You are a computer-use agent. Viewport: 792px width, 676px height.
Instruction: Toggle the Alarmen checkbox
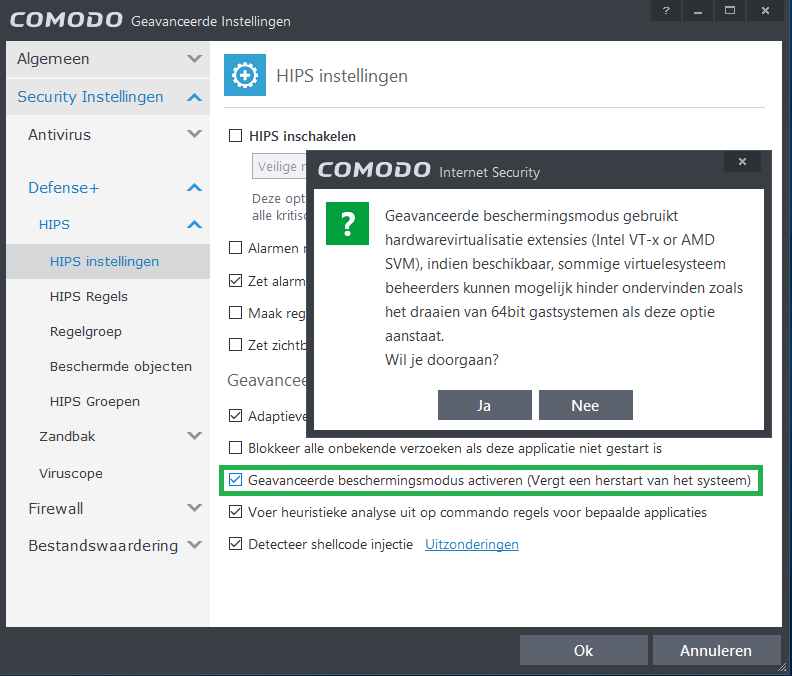[235, 248]
